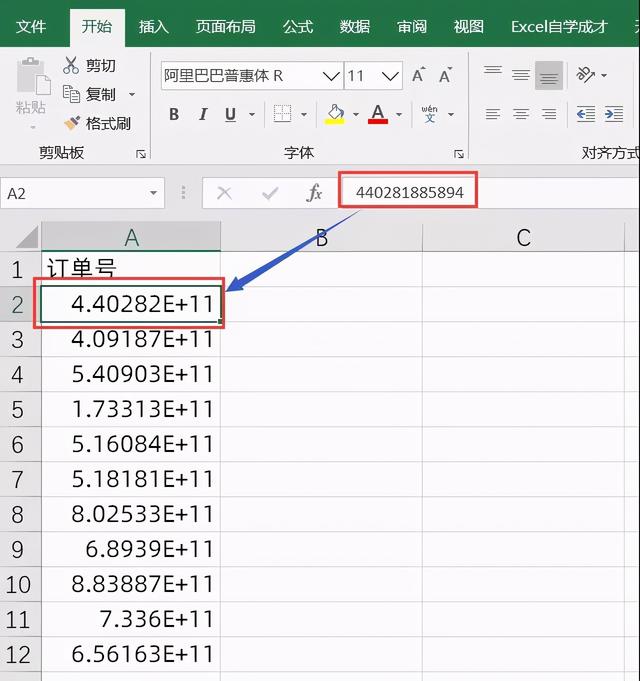The image size is (640, 681).
Task: Click the 格式刷 button label
Action: pos(108,123)
